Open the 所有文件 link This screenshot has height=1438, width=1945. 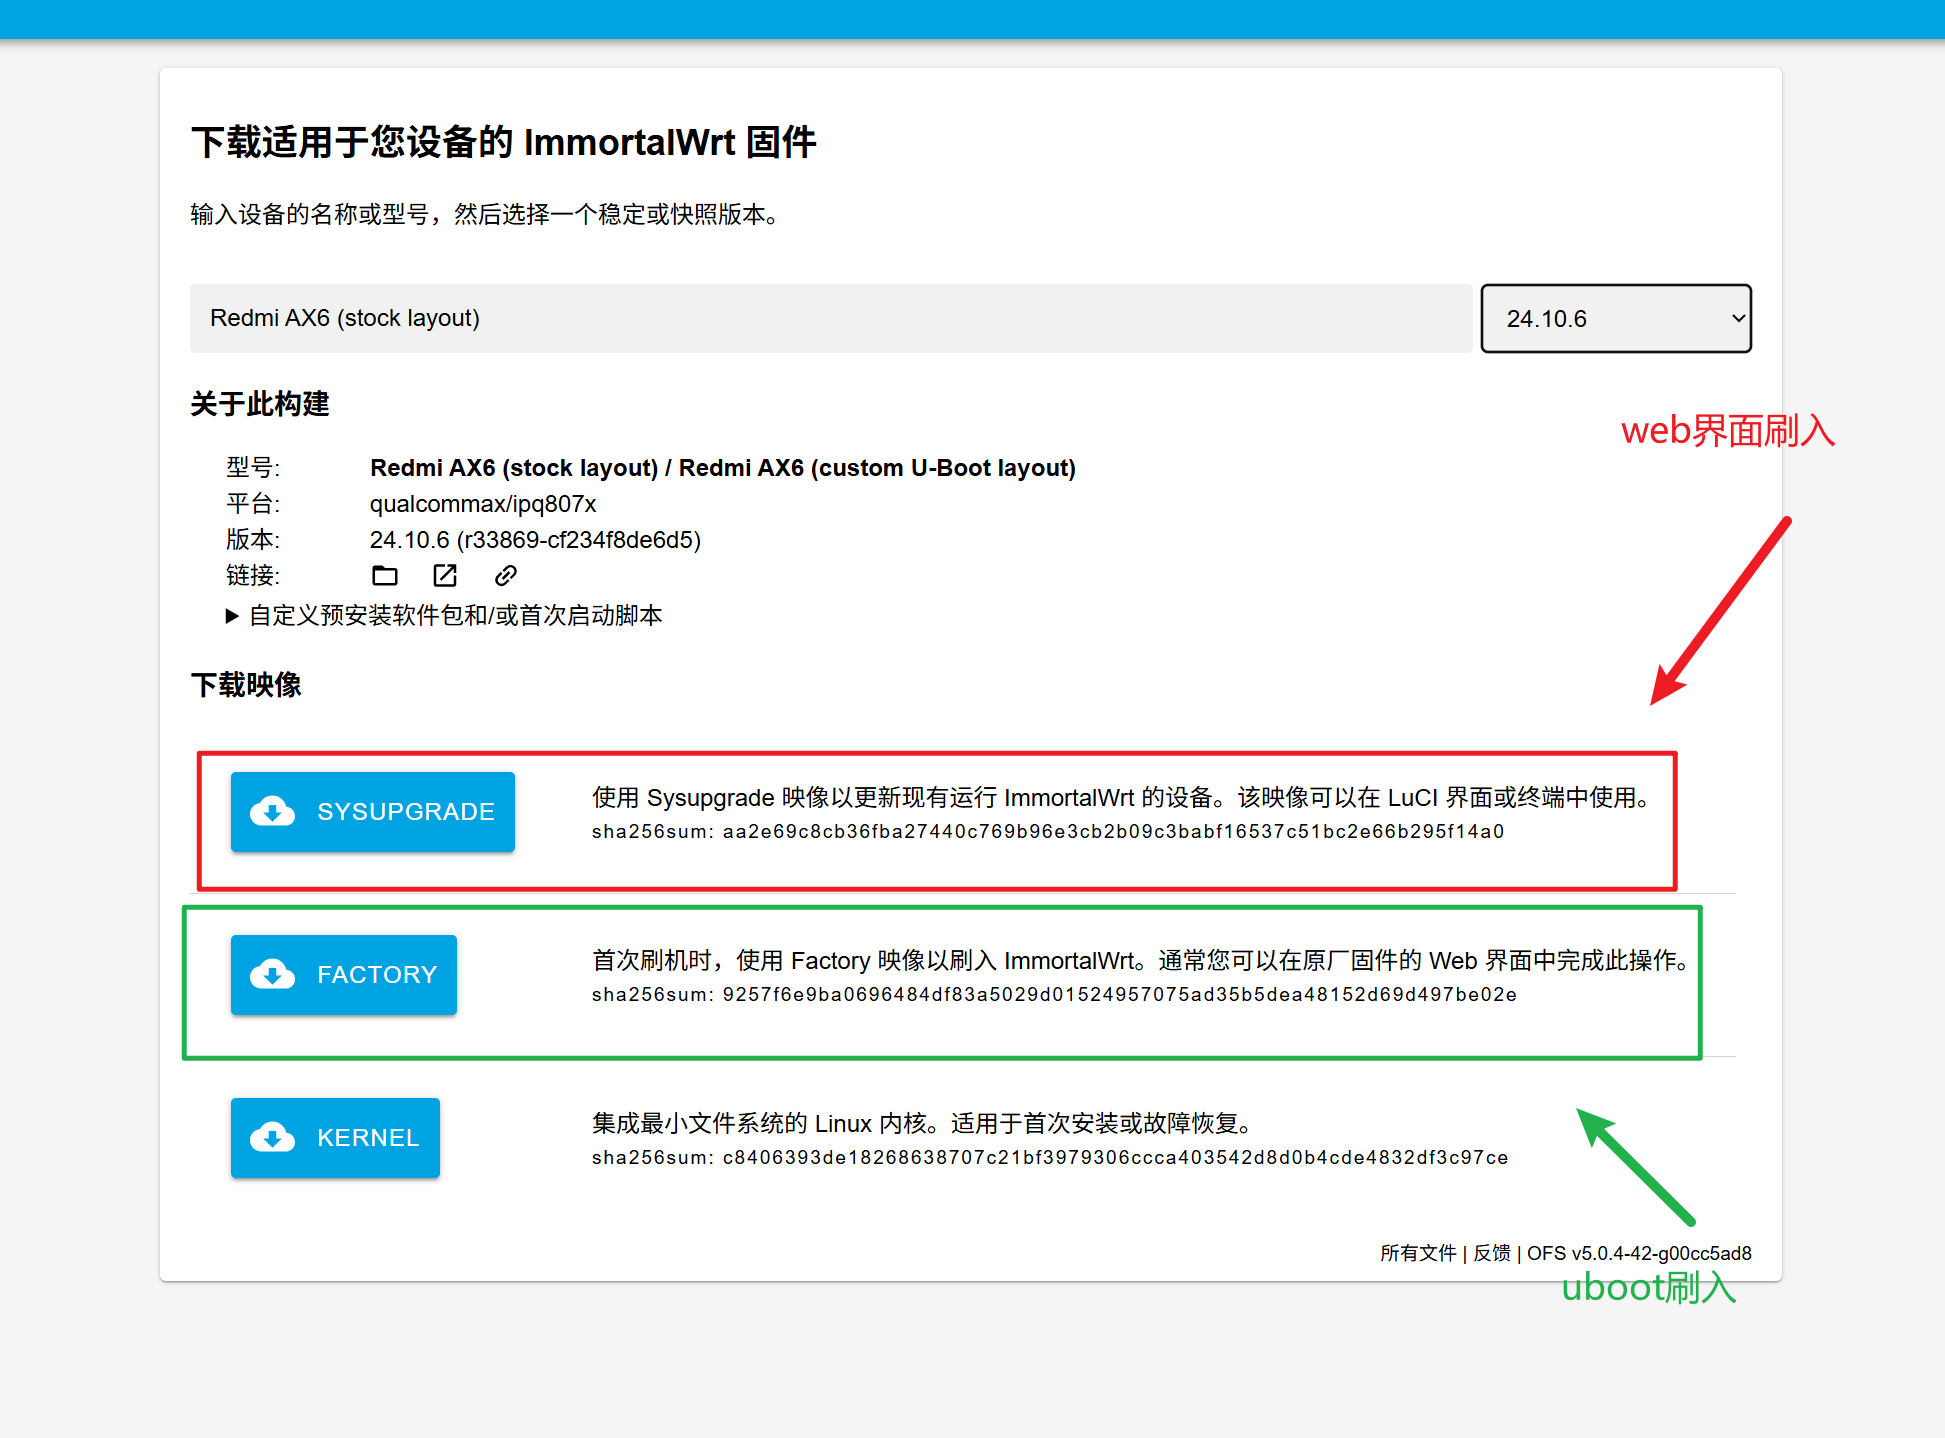[1418, 1253]
